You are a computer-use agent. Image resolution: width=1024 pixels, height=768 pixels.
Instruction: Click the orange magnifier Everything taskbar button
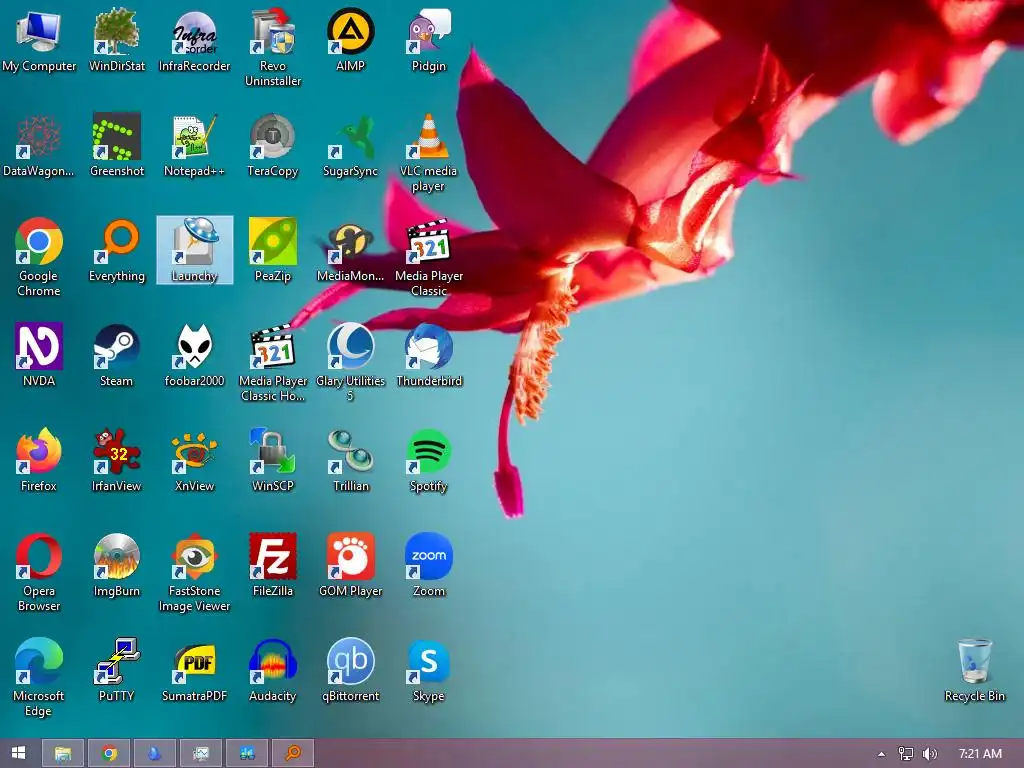click(x=293, y=754)
